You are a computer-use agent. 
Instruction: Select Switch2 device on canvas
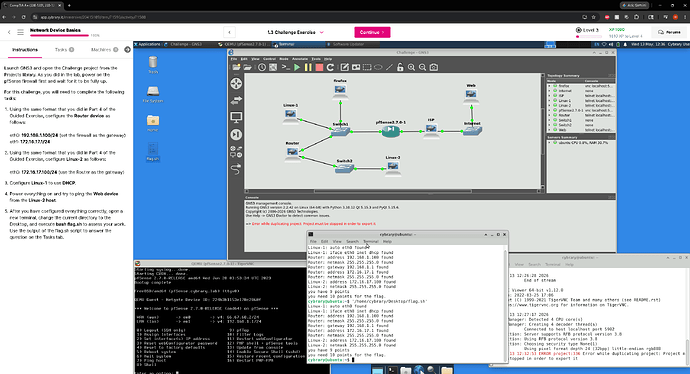[x=344, y=169]
